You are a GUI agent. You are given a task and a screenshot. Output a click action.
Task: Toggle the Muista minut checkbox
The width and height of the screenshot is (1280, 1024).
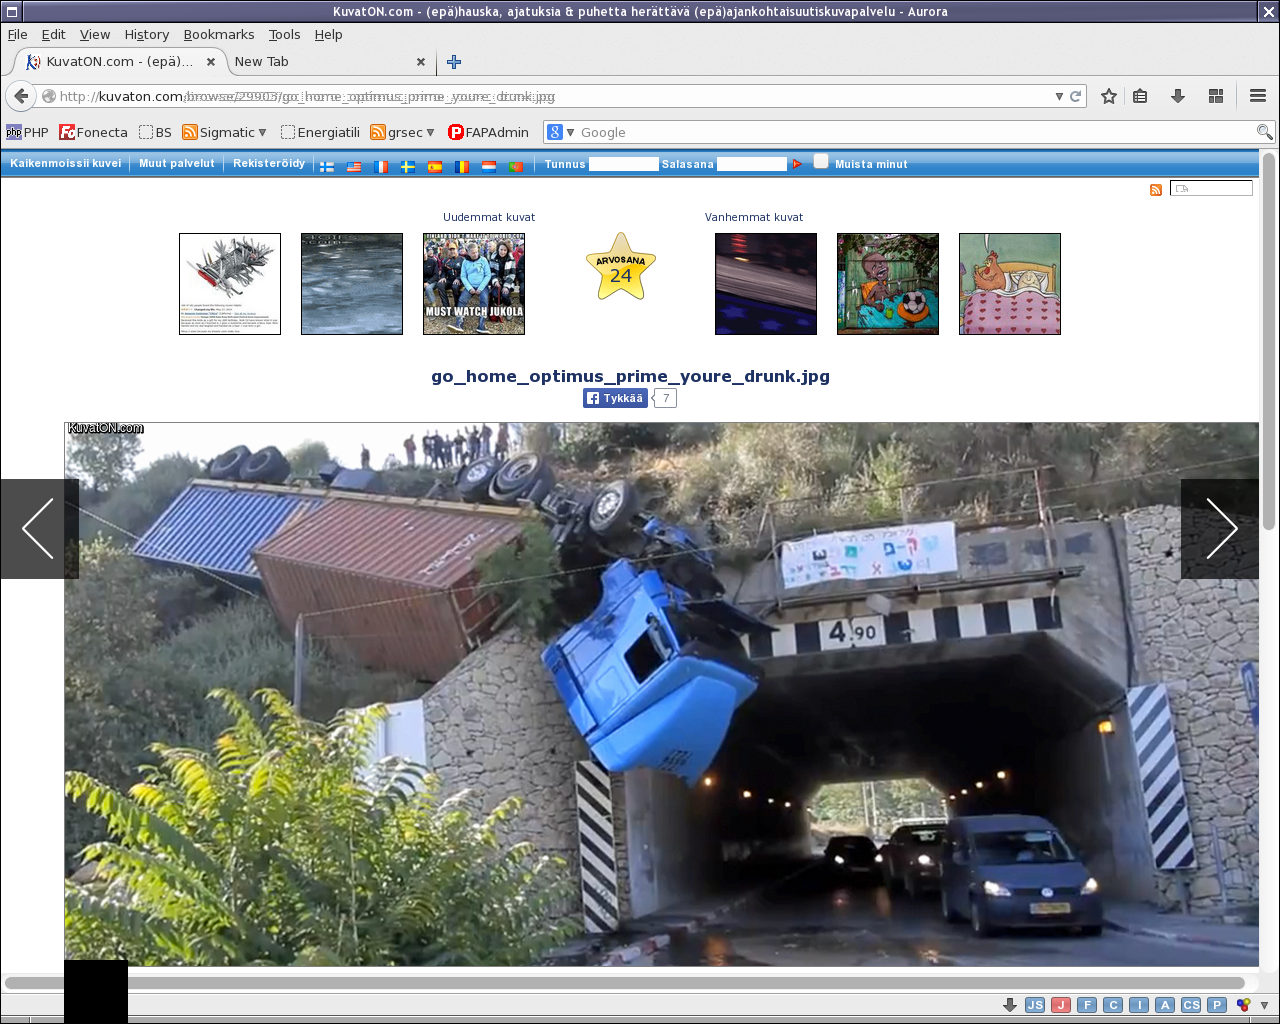821,162
